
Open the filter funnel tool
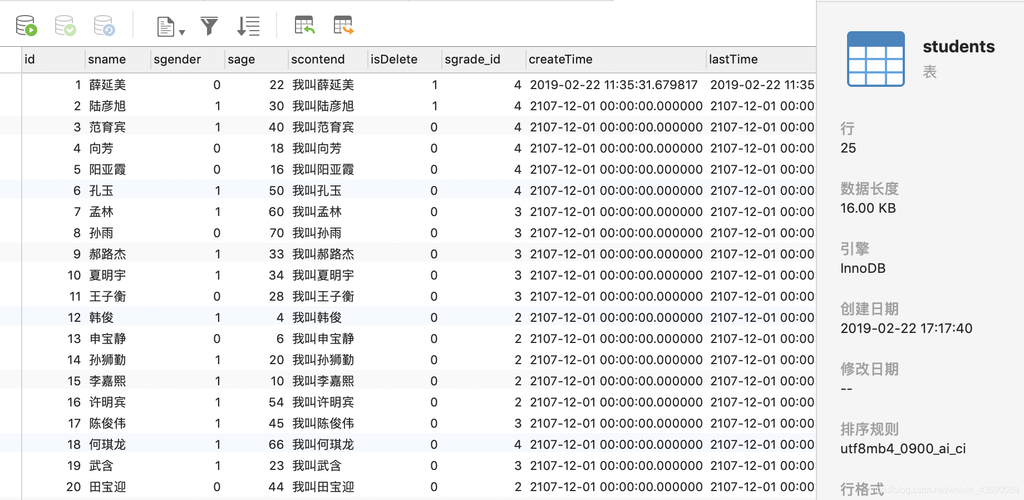[209, 26]
